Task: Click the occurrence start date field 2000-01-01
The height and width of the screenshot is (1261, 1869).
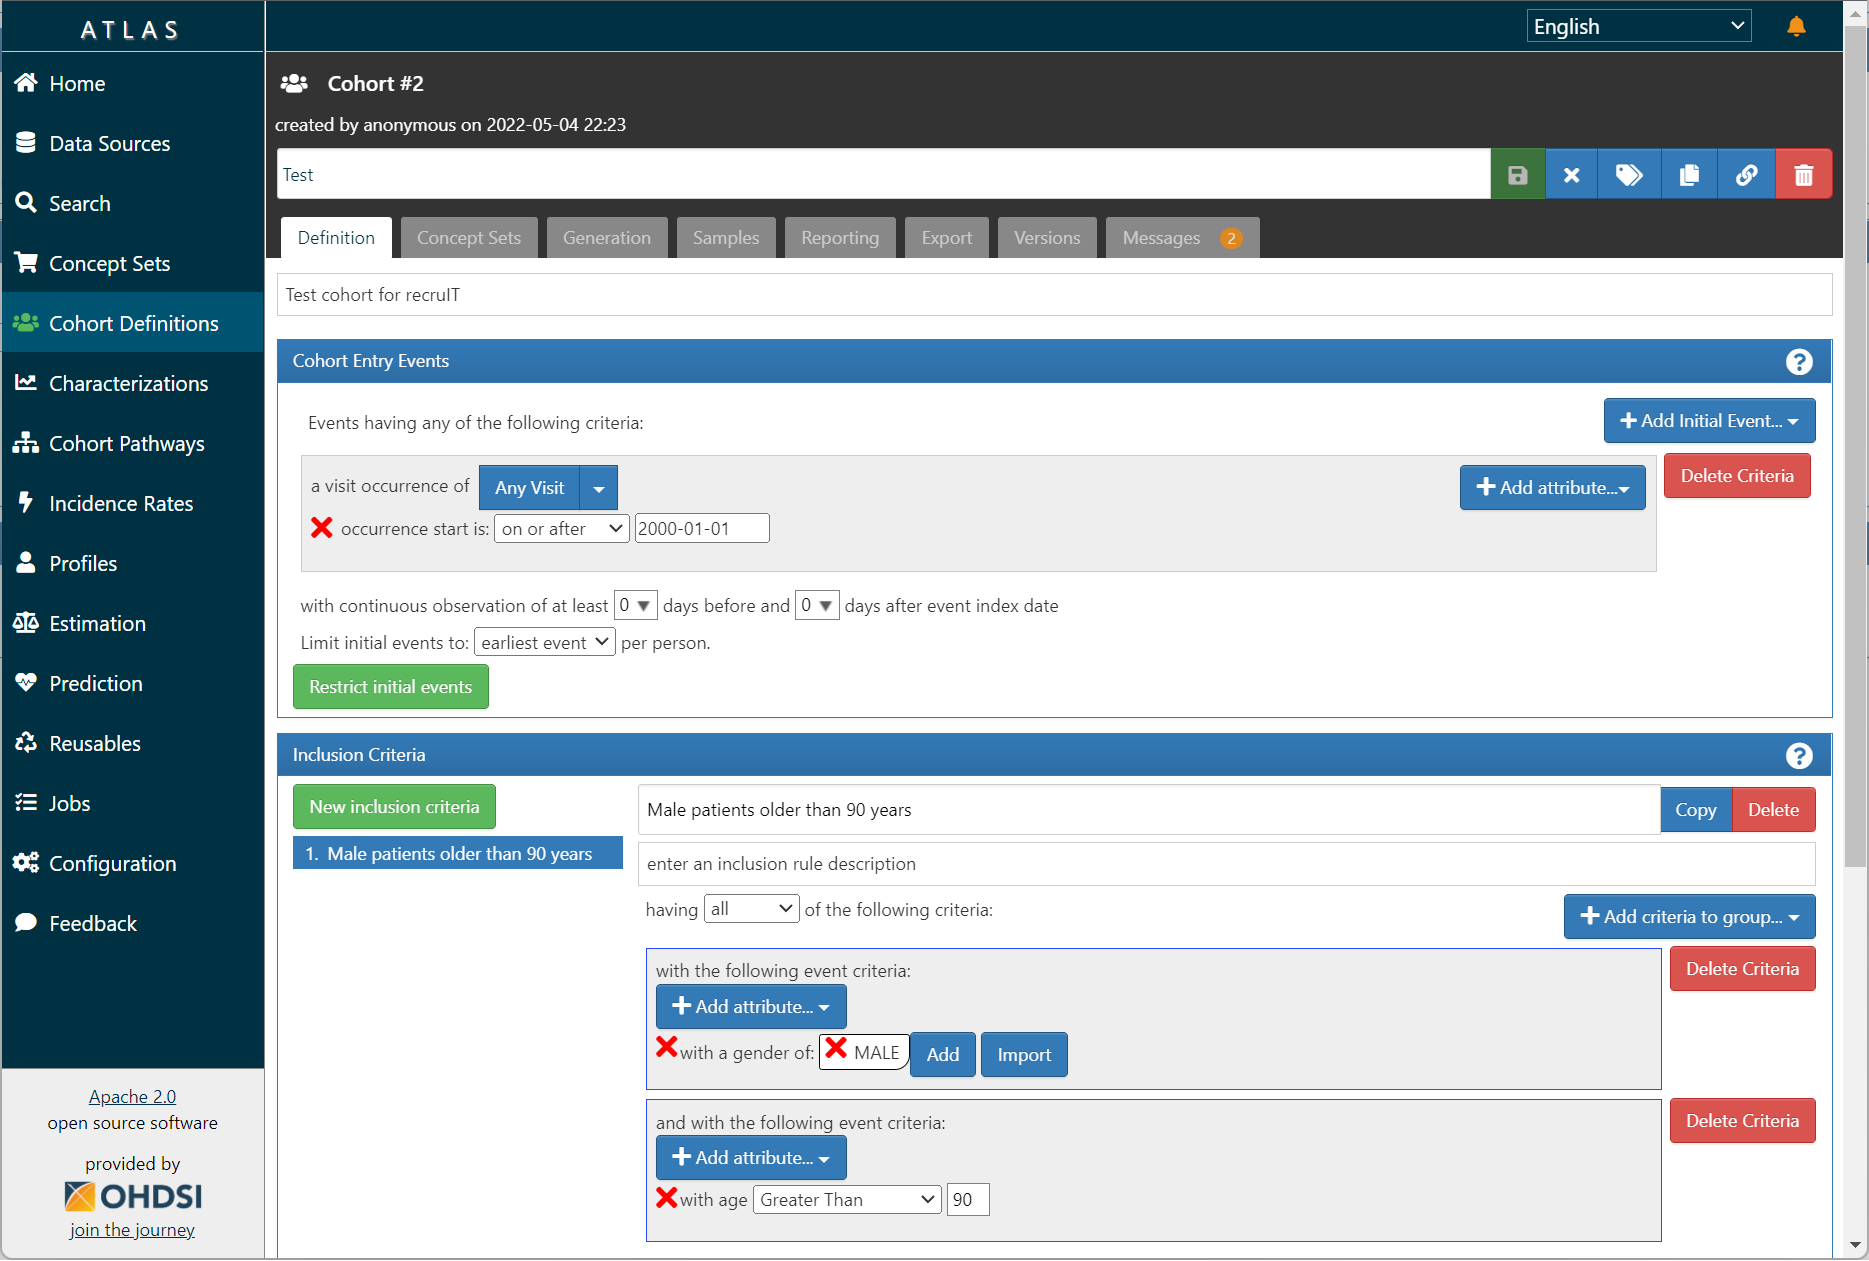Action: click(x=702, y=529)
